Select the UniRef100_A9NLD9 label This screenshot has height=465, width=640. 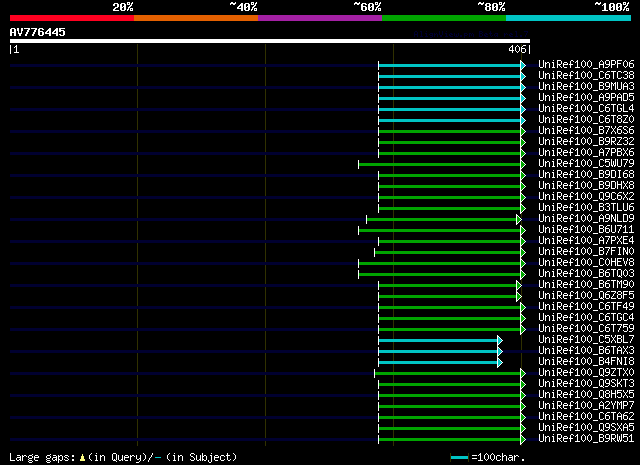tap(586, 218)
